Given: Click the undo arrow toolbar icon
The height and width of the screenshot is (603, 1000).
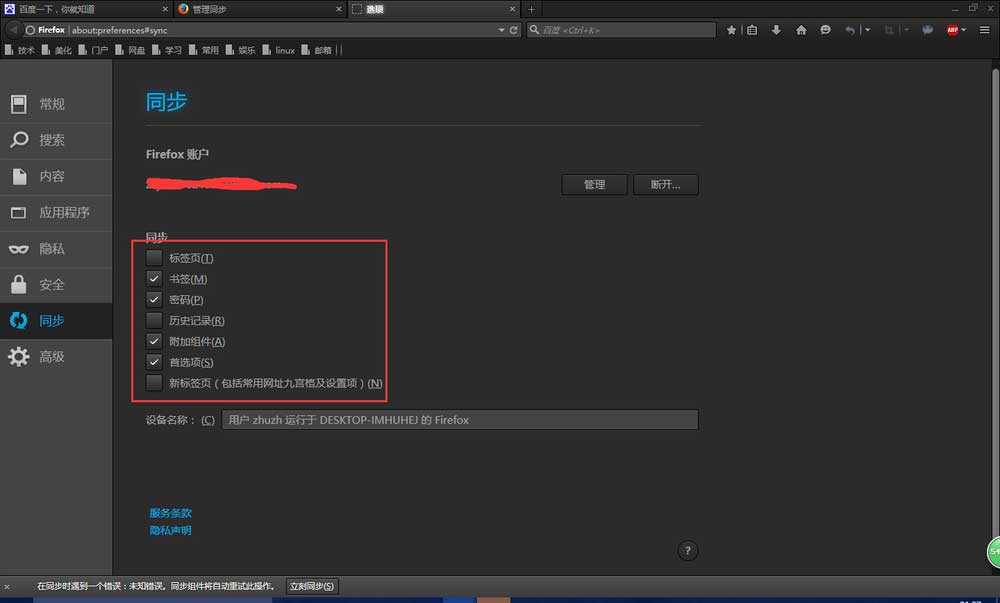Looking at the screenshot, I should click(849, 30).
